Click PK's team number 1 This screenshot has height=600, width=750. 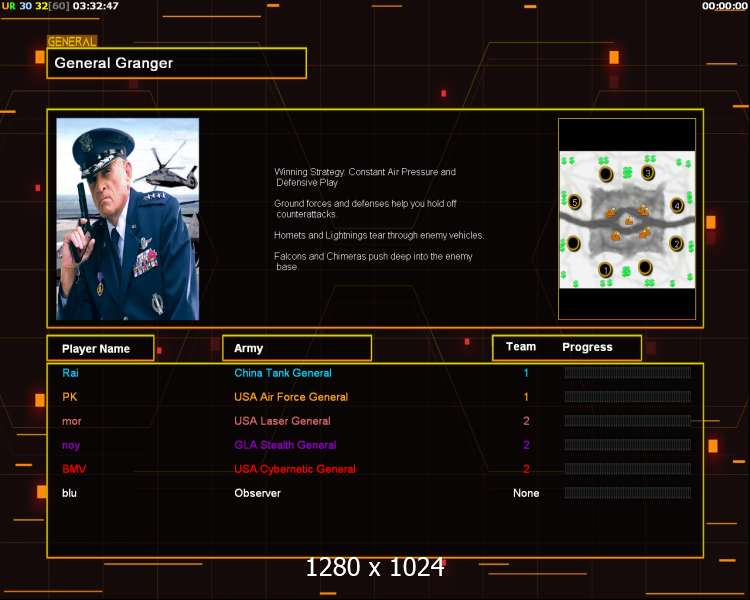[526, 397]
